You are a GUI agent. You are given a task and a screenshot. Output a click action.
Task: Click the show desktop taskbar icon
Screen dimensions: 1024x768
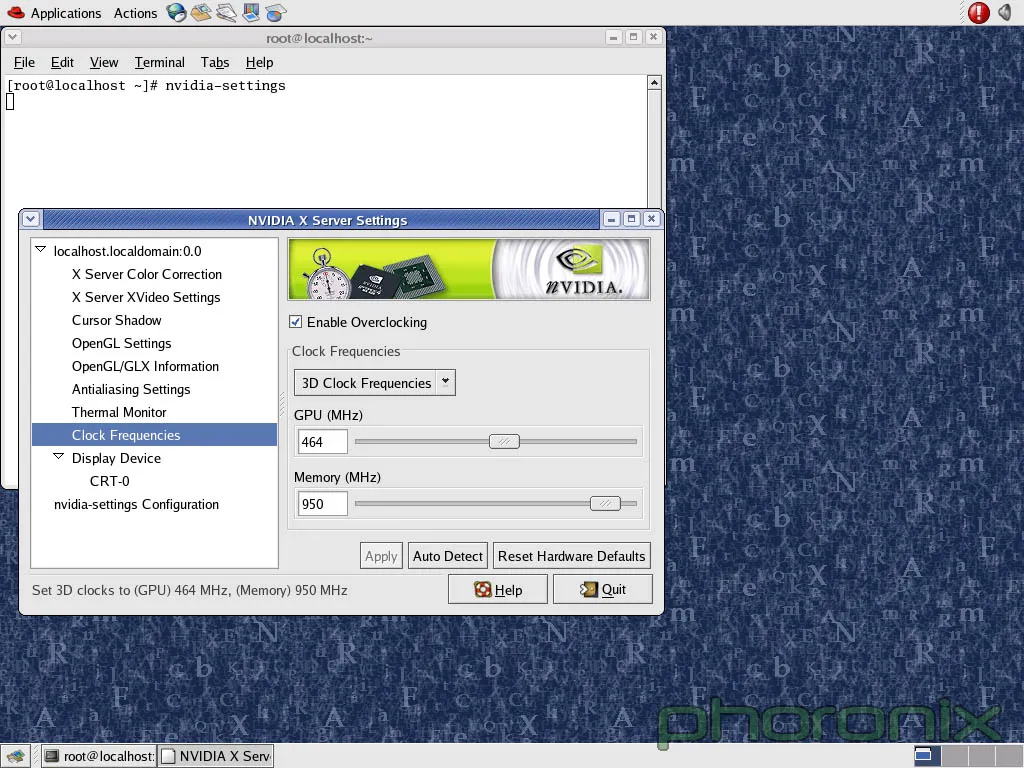[x=15, y=756]
